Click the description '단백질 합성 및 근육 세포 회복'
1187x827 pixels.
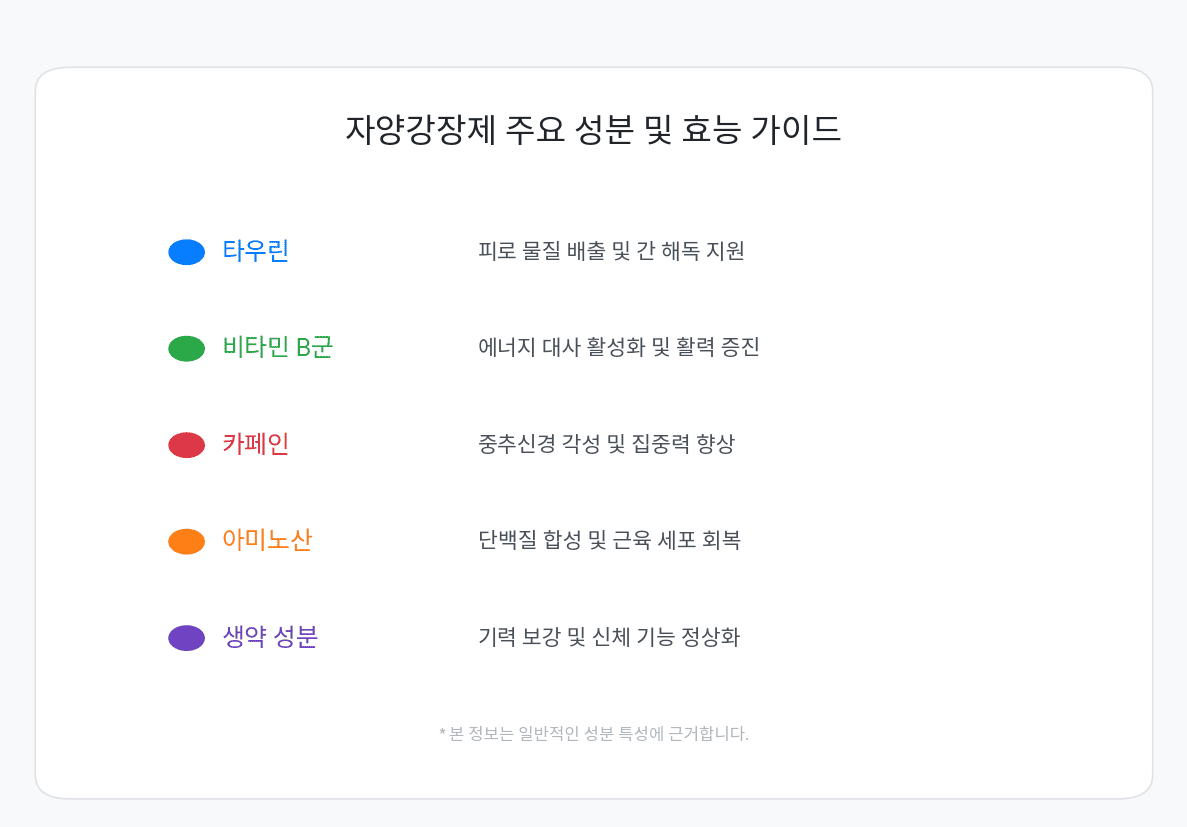click(x=609, y=540)
